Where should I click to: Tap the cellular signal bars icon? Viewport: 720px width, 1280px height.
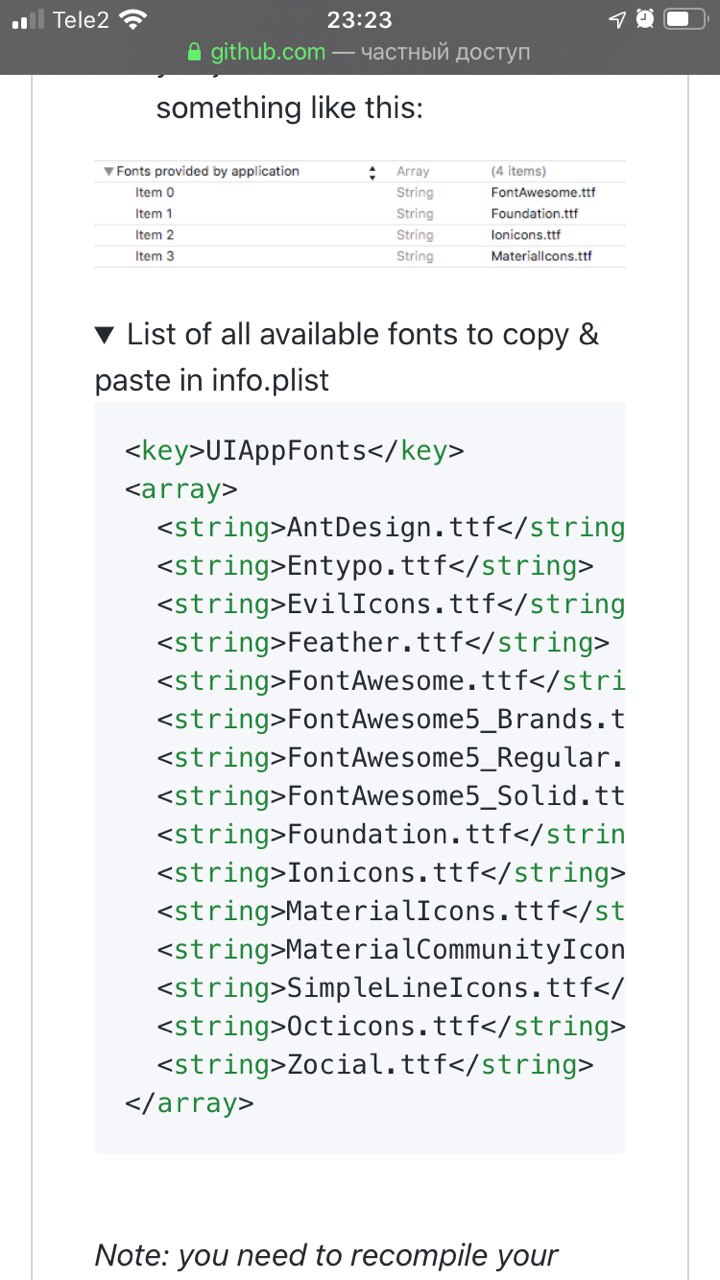29,20
